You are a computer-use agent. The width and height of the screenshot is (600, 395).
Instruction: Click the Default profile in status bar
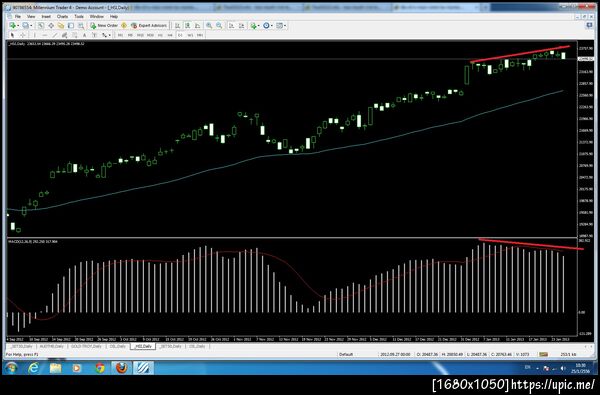pyautogui.click(x=346, y=354)
